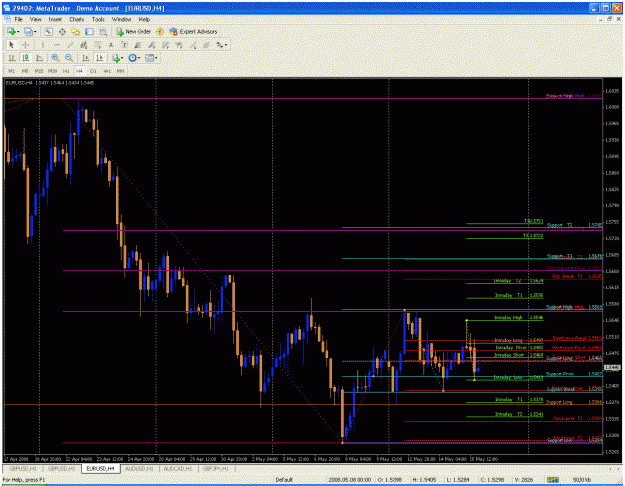Toggle Chart Shift from right border
The height and width of the screenshot is (486, 625).
click(100, 58)
